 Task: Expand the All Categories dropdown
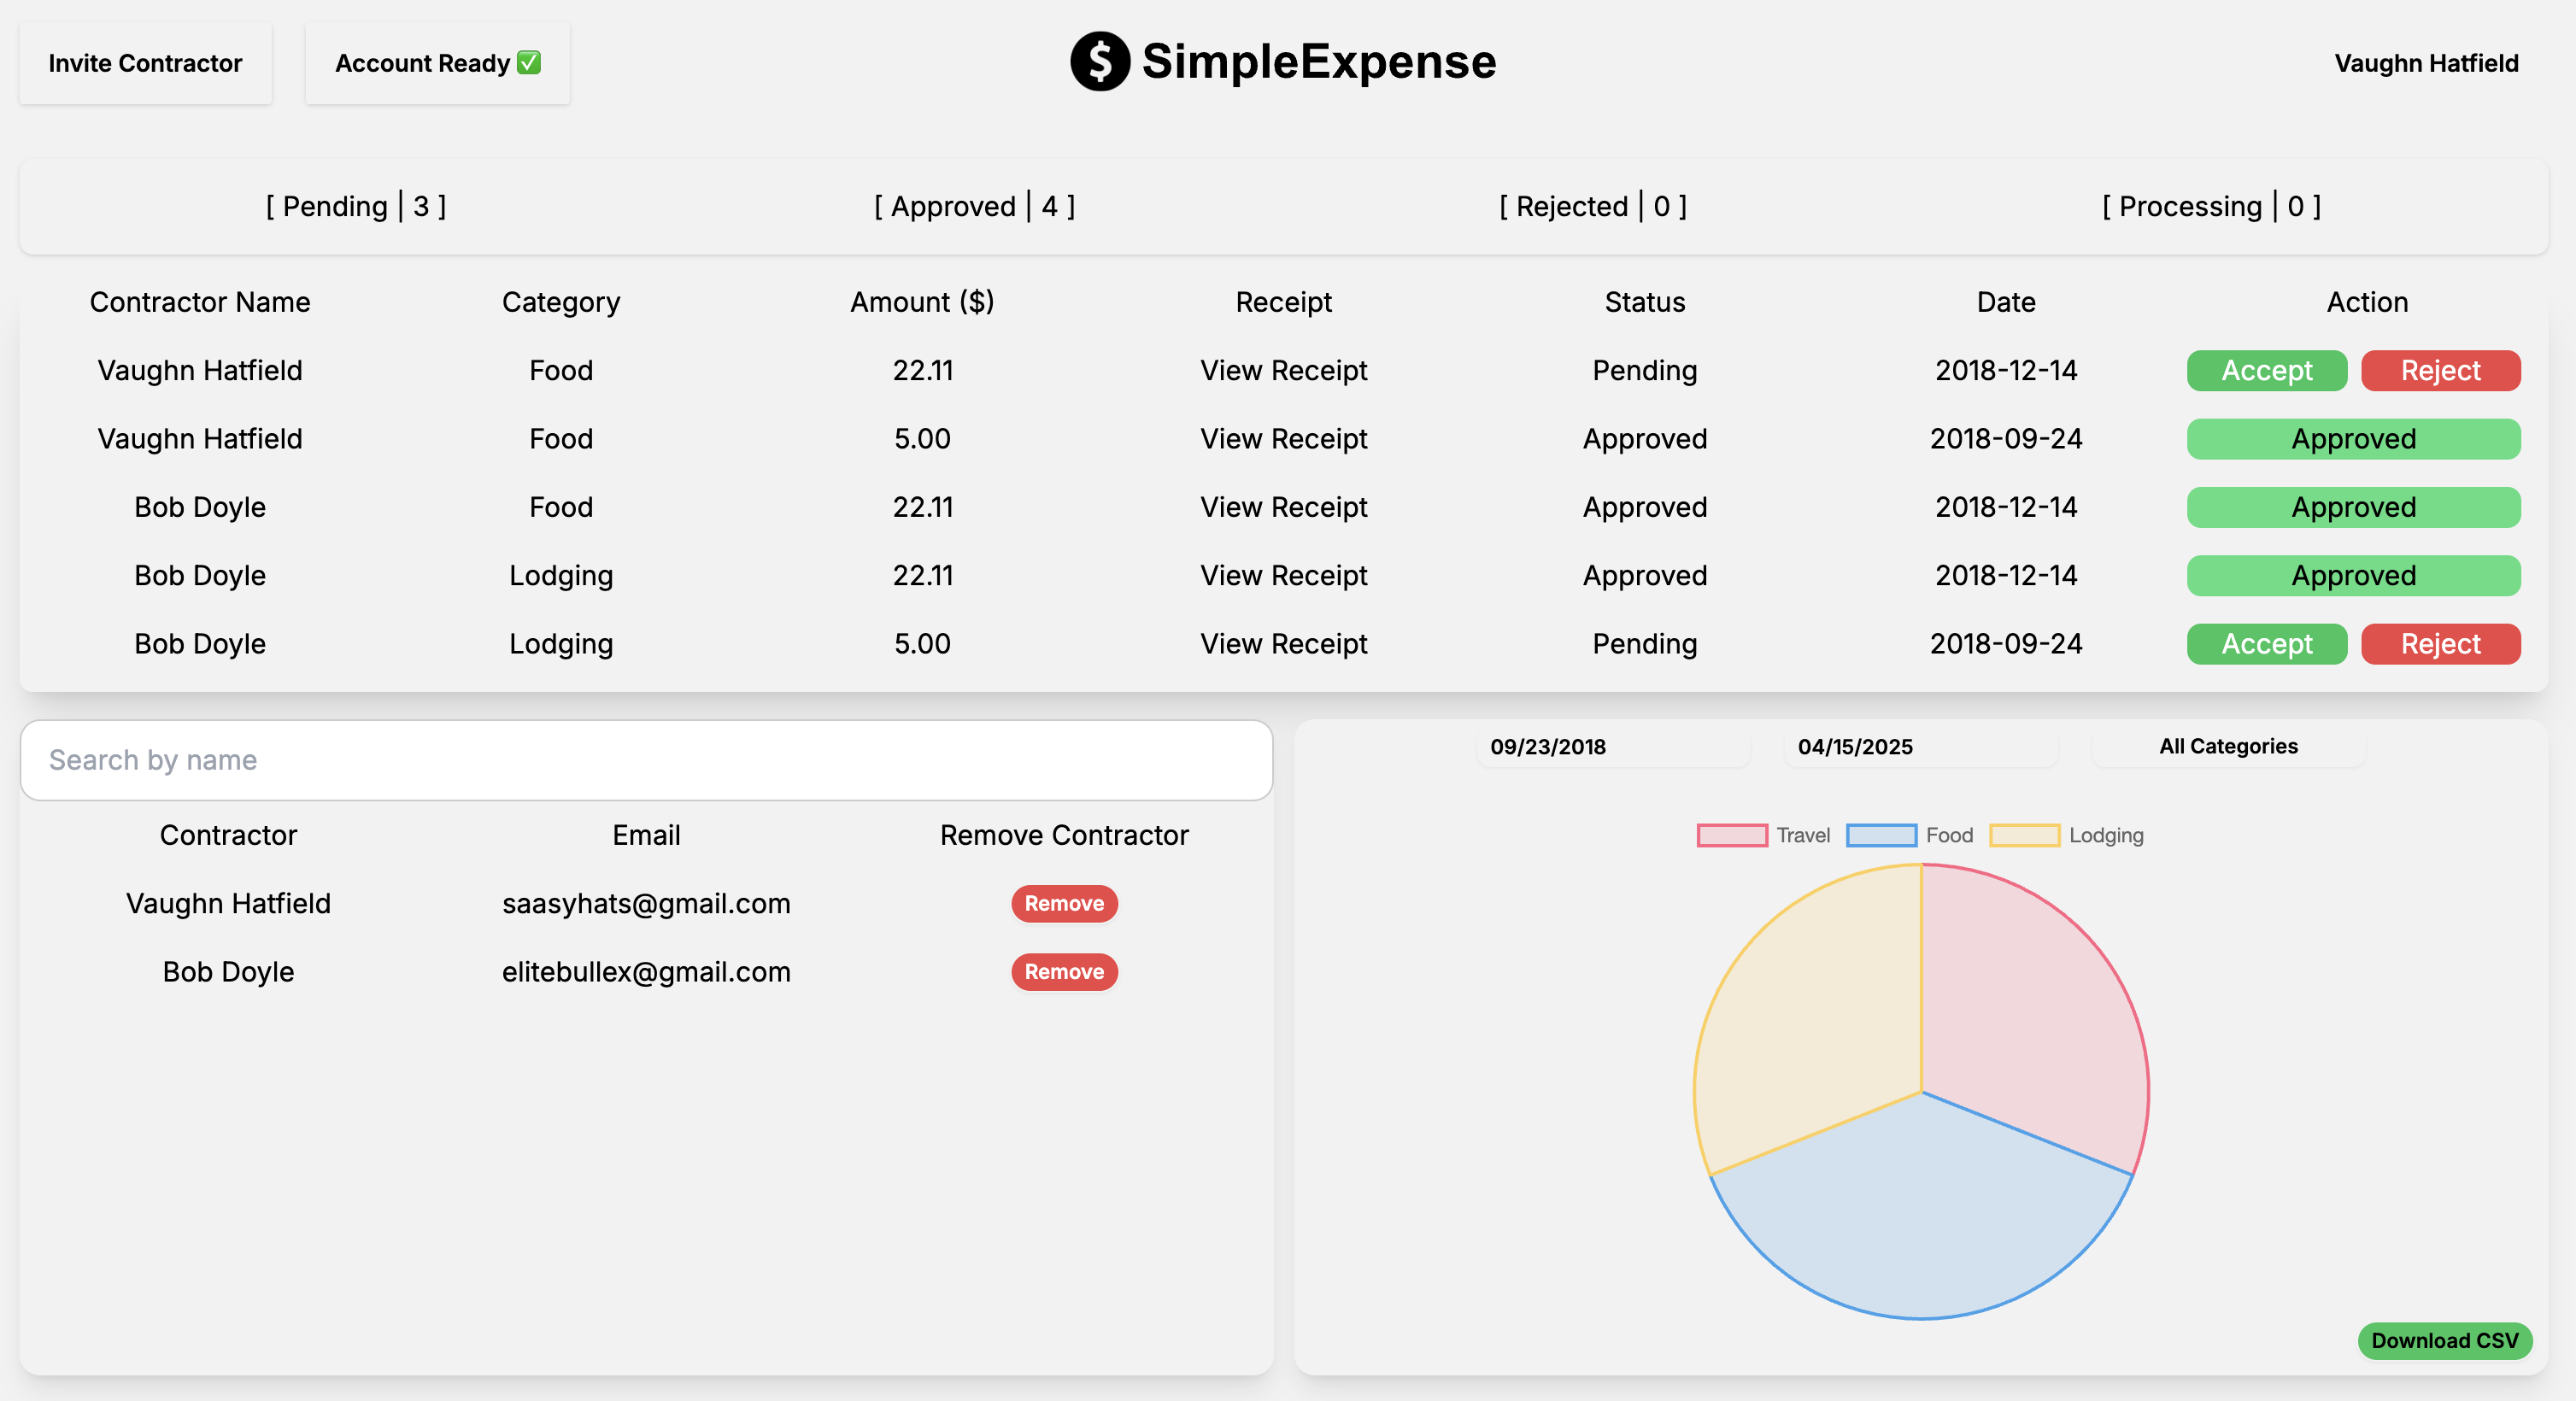tap(2228, 747)
